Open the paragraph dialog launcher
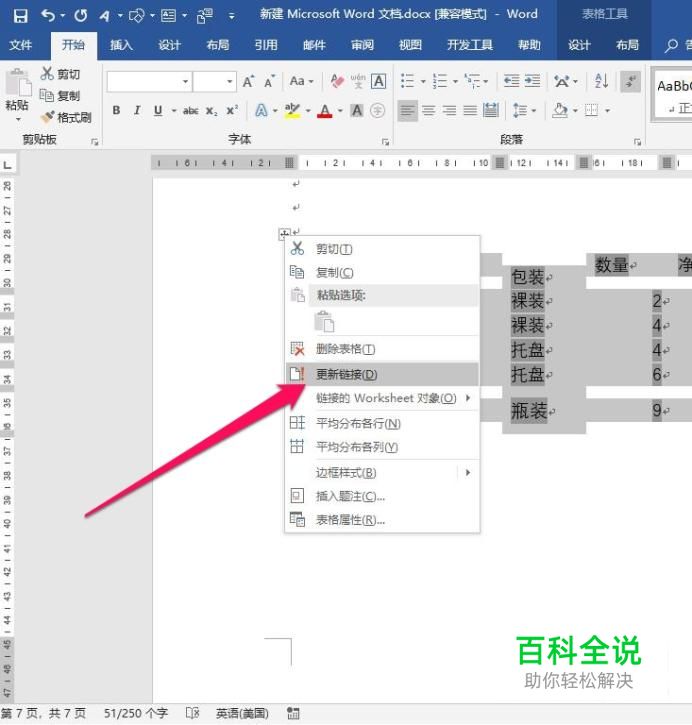 click(637, 142)
